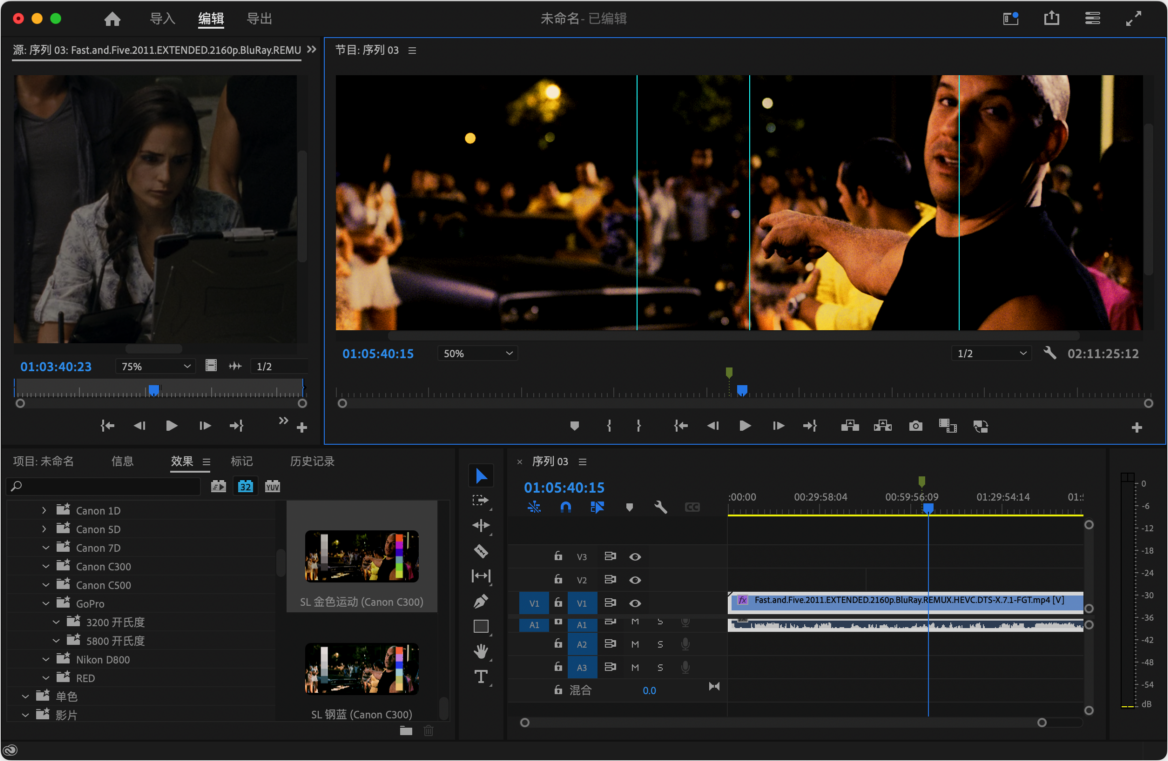Click timeline timecode 01:05:40:15
Screen dimensions: 1168x761
[x=564, y=488]
